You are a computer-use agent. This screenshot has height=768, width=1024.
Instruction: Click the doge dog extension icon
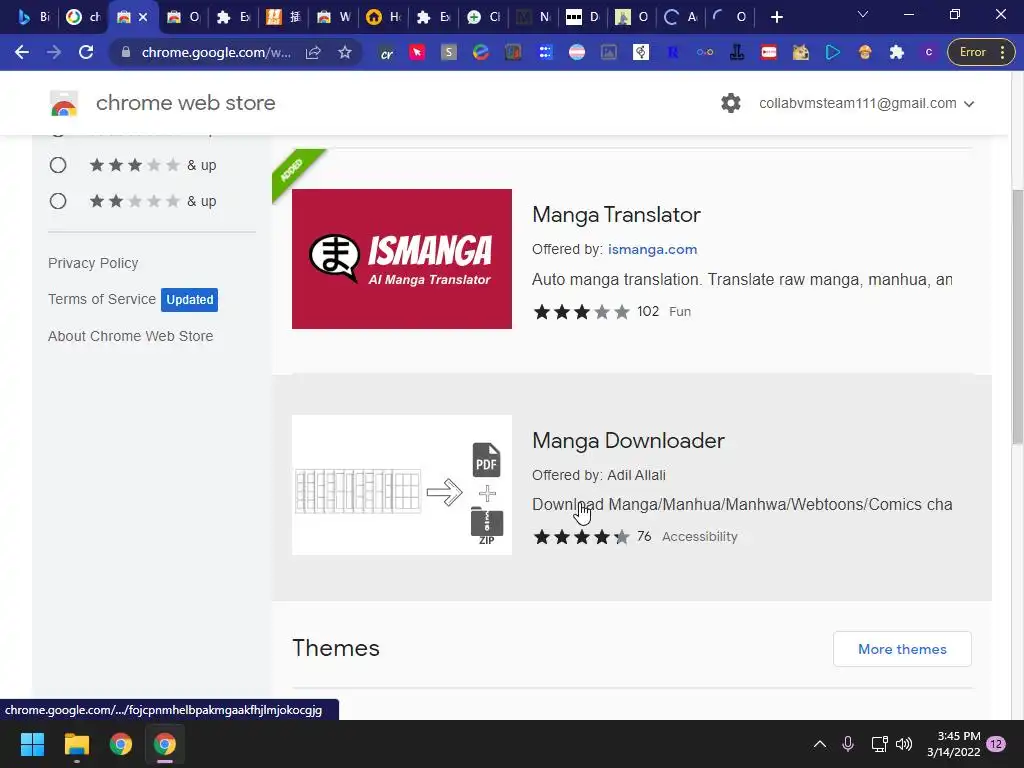point(801,52)
